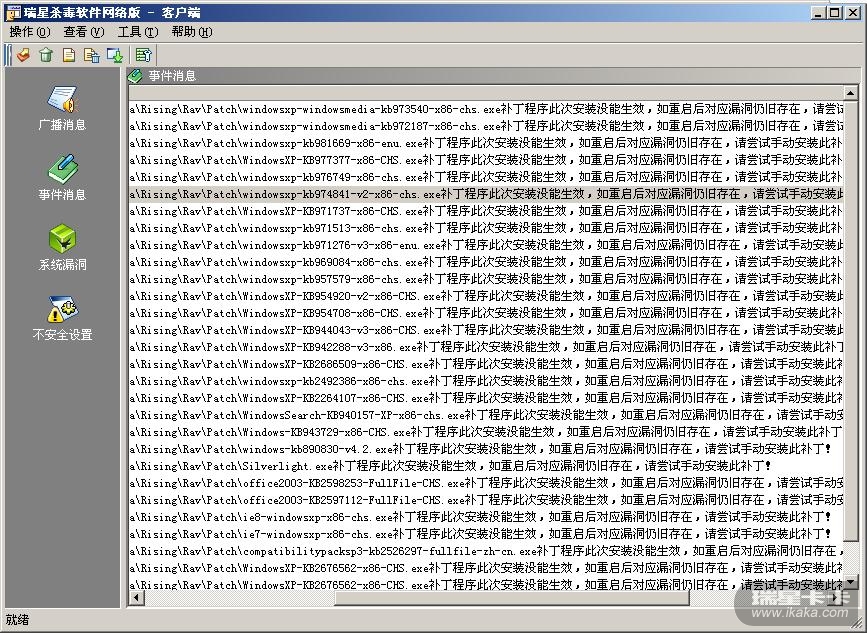Image resolution: width=867 pixels, height=633 pixels.
Task: Click the green list settings toolbar icon
Action: 143,55
